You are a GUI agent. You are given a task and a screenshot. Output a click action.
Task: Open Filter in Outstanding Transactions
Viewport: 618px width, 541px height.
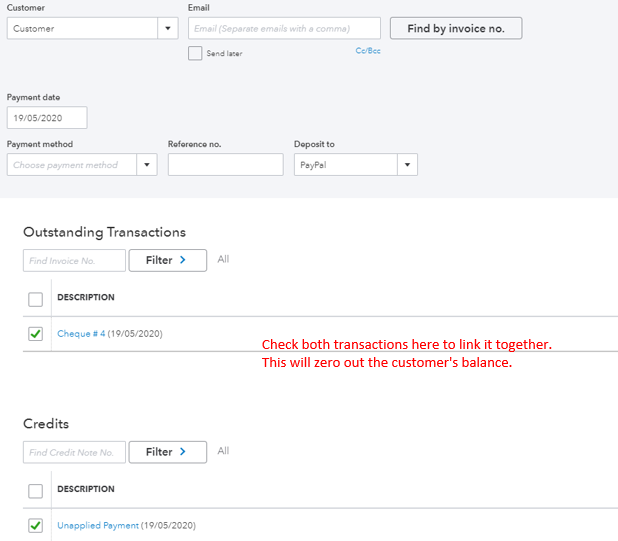click(x=167, y=260)
